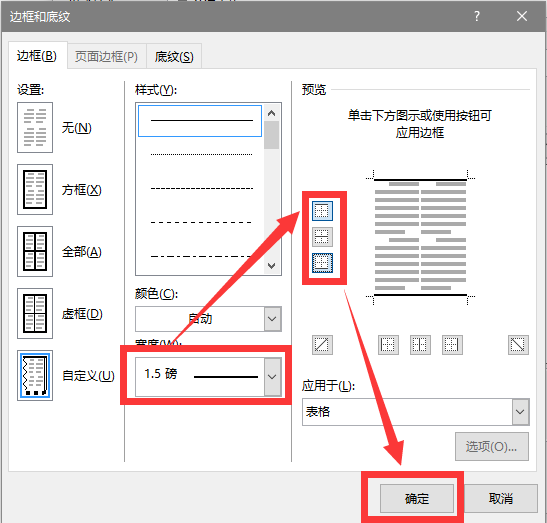
Task: Choose the short-dash line border style
Action: coord(201,188)
